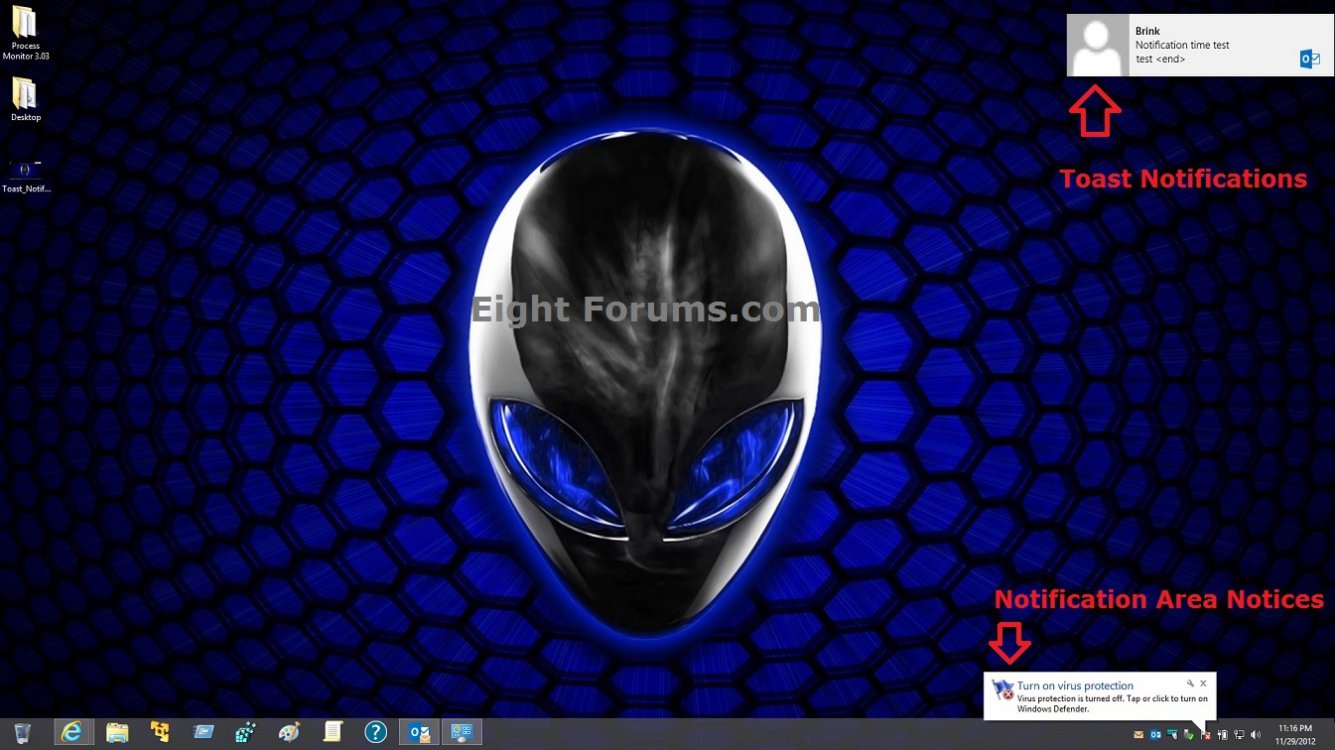
Task: Open File Explorer from the taskbar
Action: [117, 732]
